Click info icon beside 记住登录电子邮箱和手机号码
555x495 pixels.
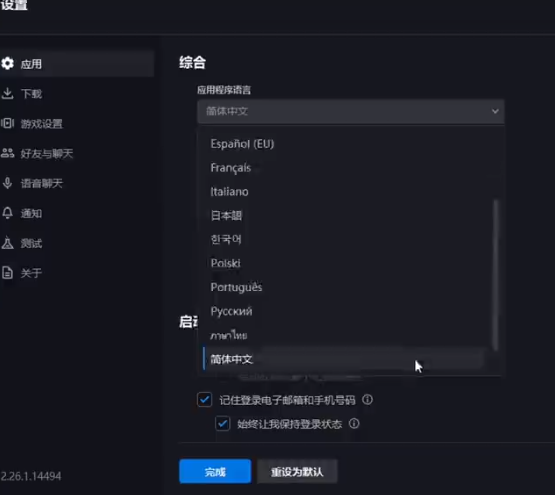pyautogui.click(x=367, y=400)
